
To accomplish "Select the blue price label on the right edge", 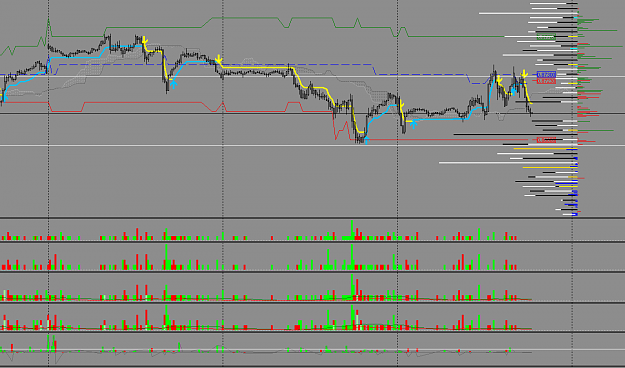I will coord(546,75).
